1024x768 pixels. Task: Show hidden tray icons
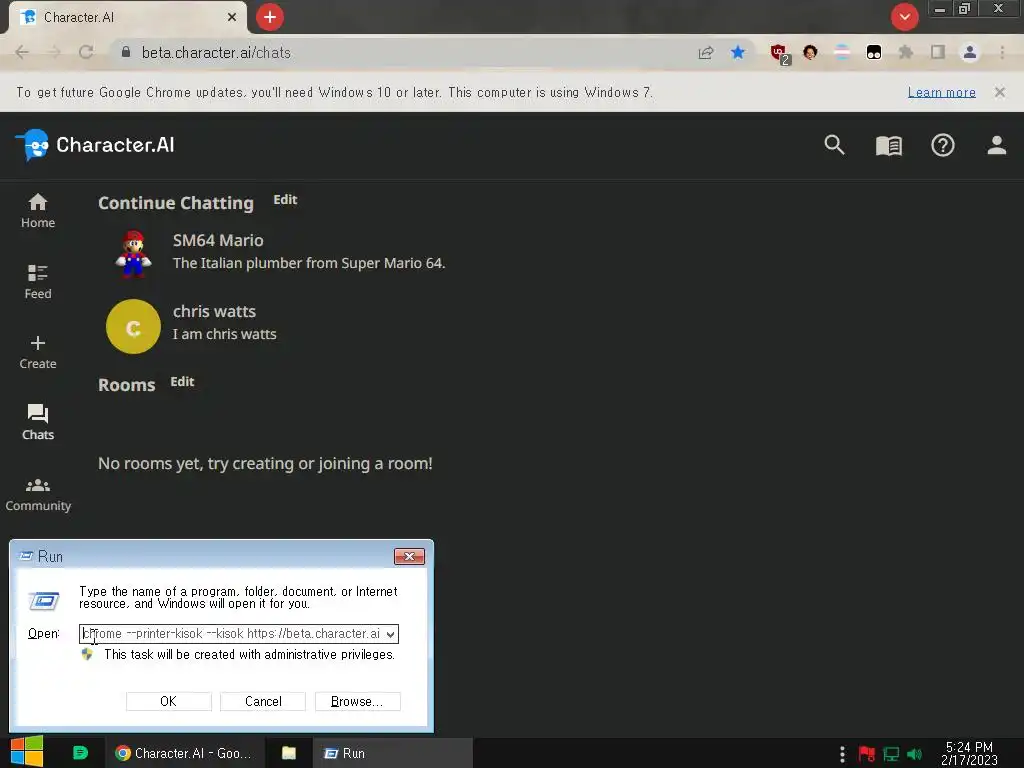click(x=842, y=754)
